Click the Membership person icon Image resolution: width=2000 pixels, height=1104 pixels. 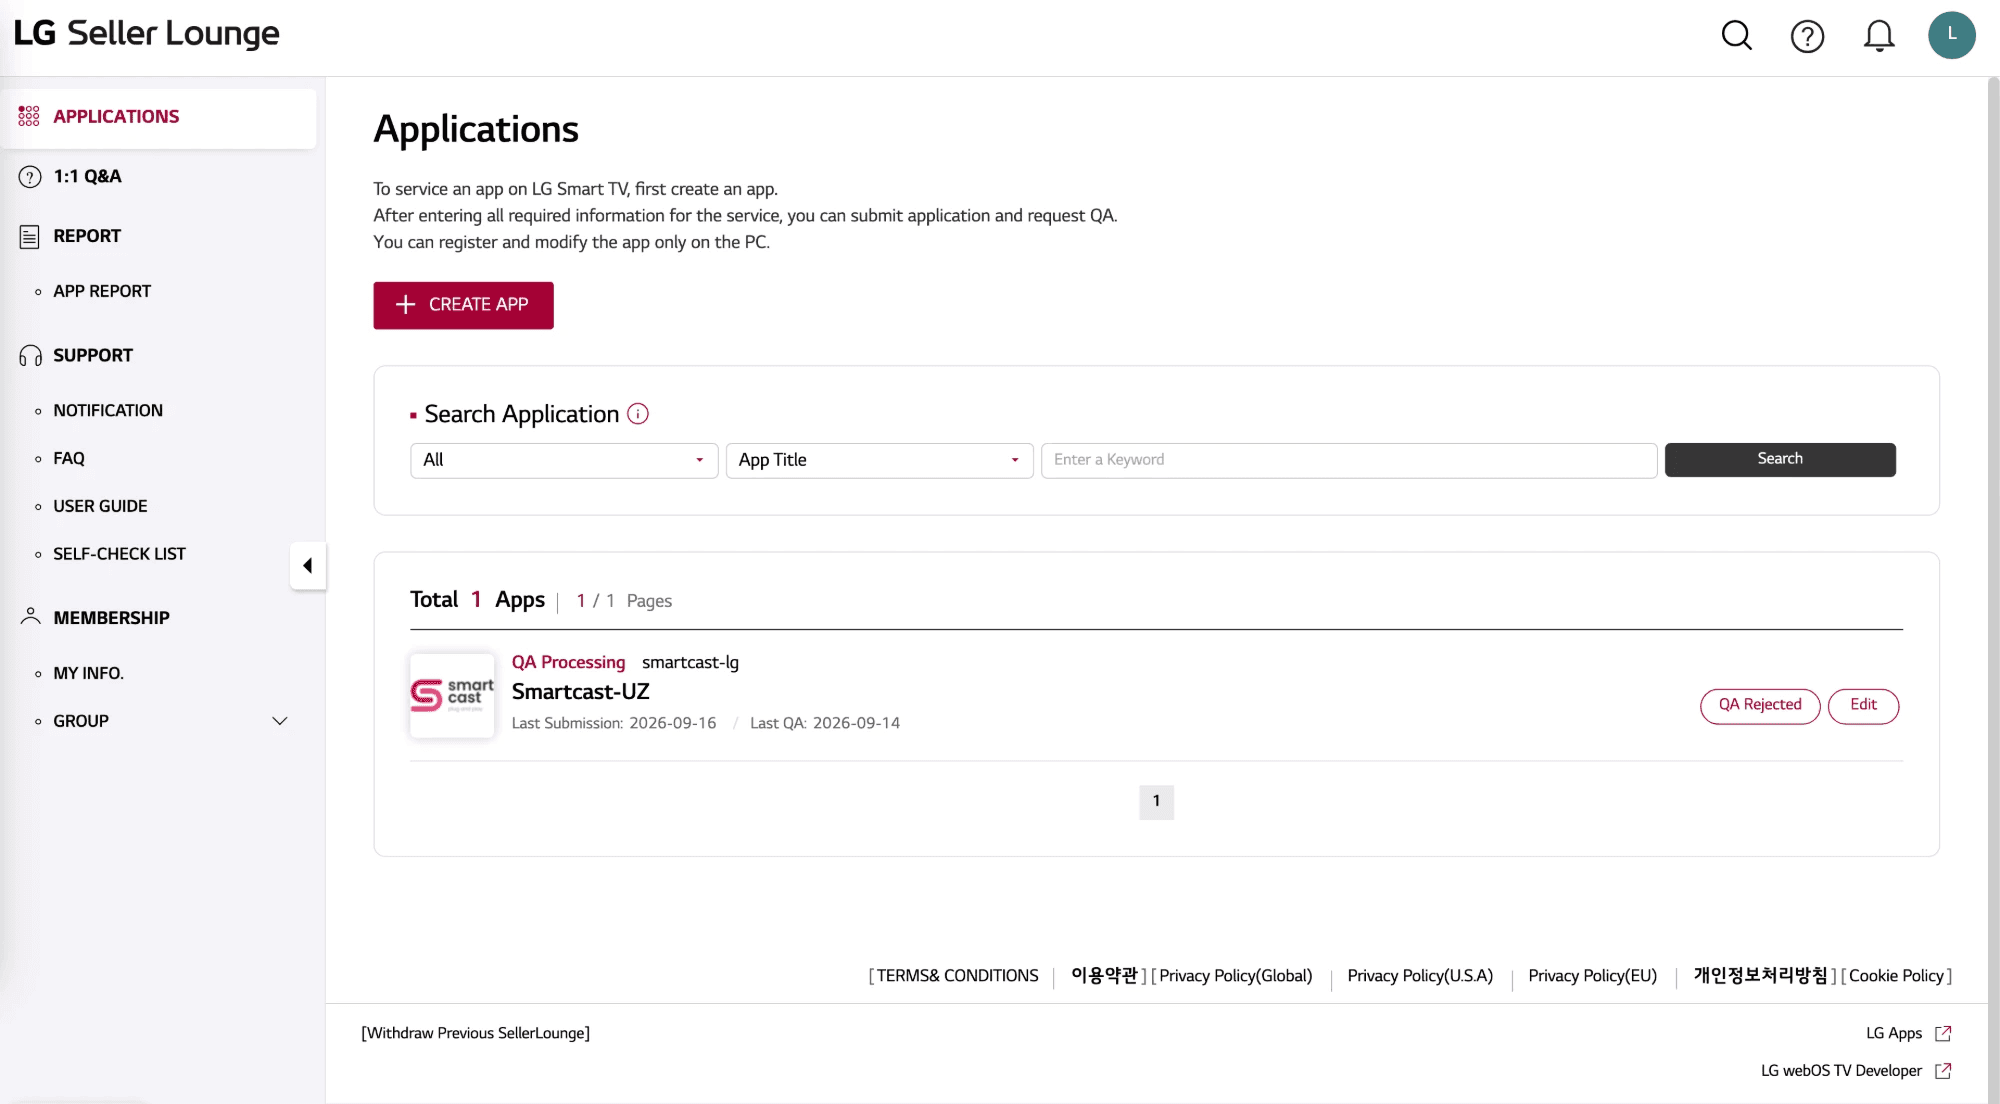click(x=30, y=616)
